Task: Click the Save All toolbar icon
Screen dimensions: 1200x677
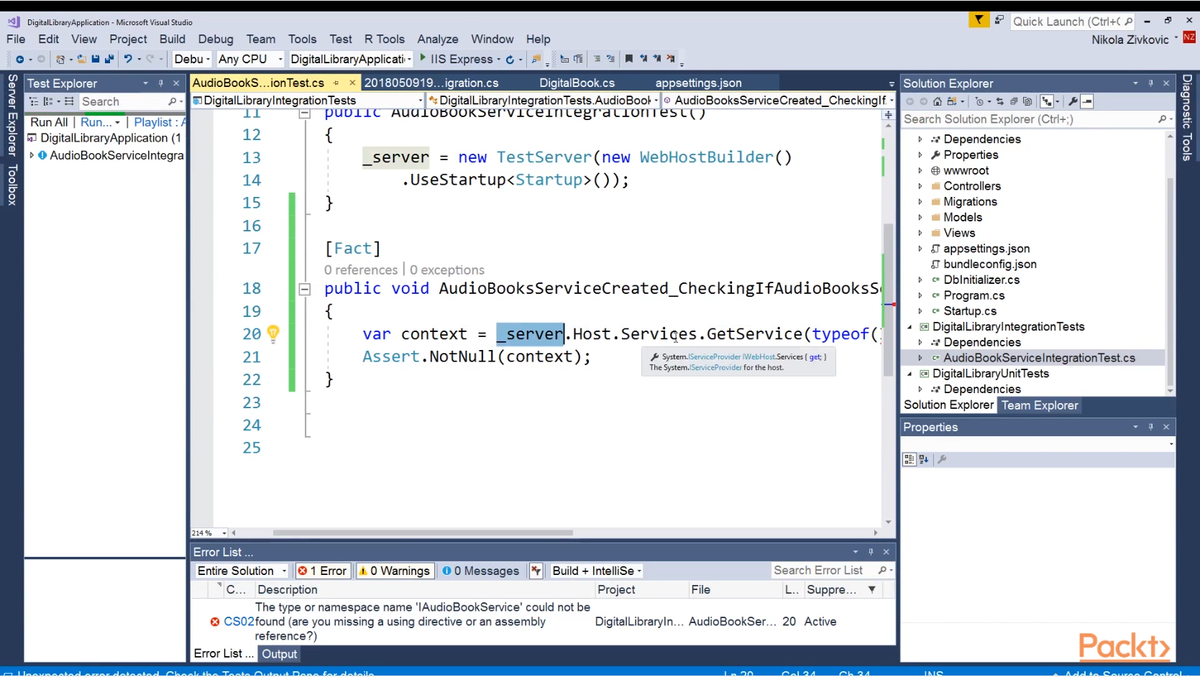Action: click(108, 59)
